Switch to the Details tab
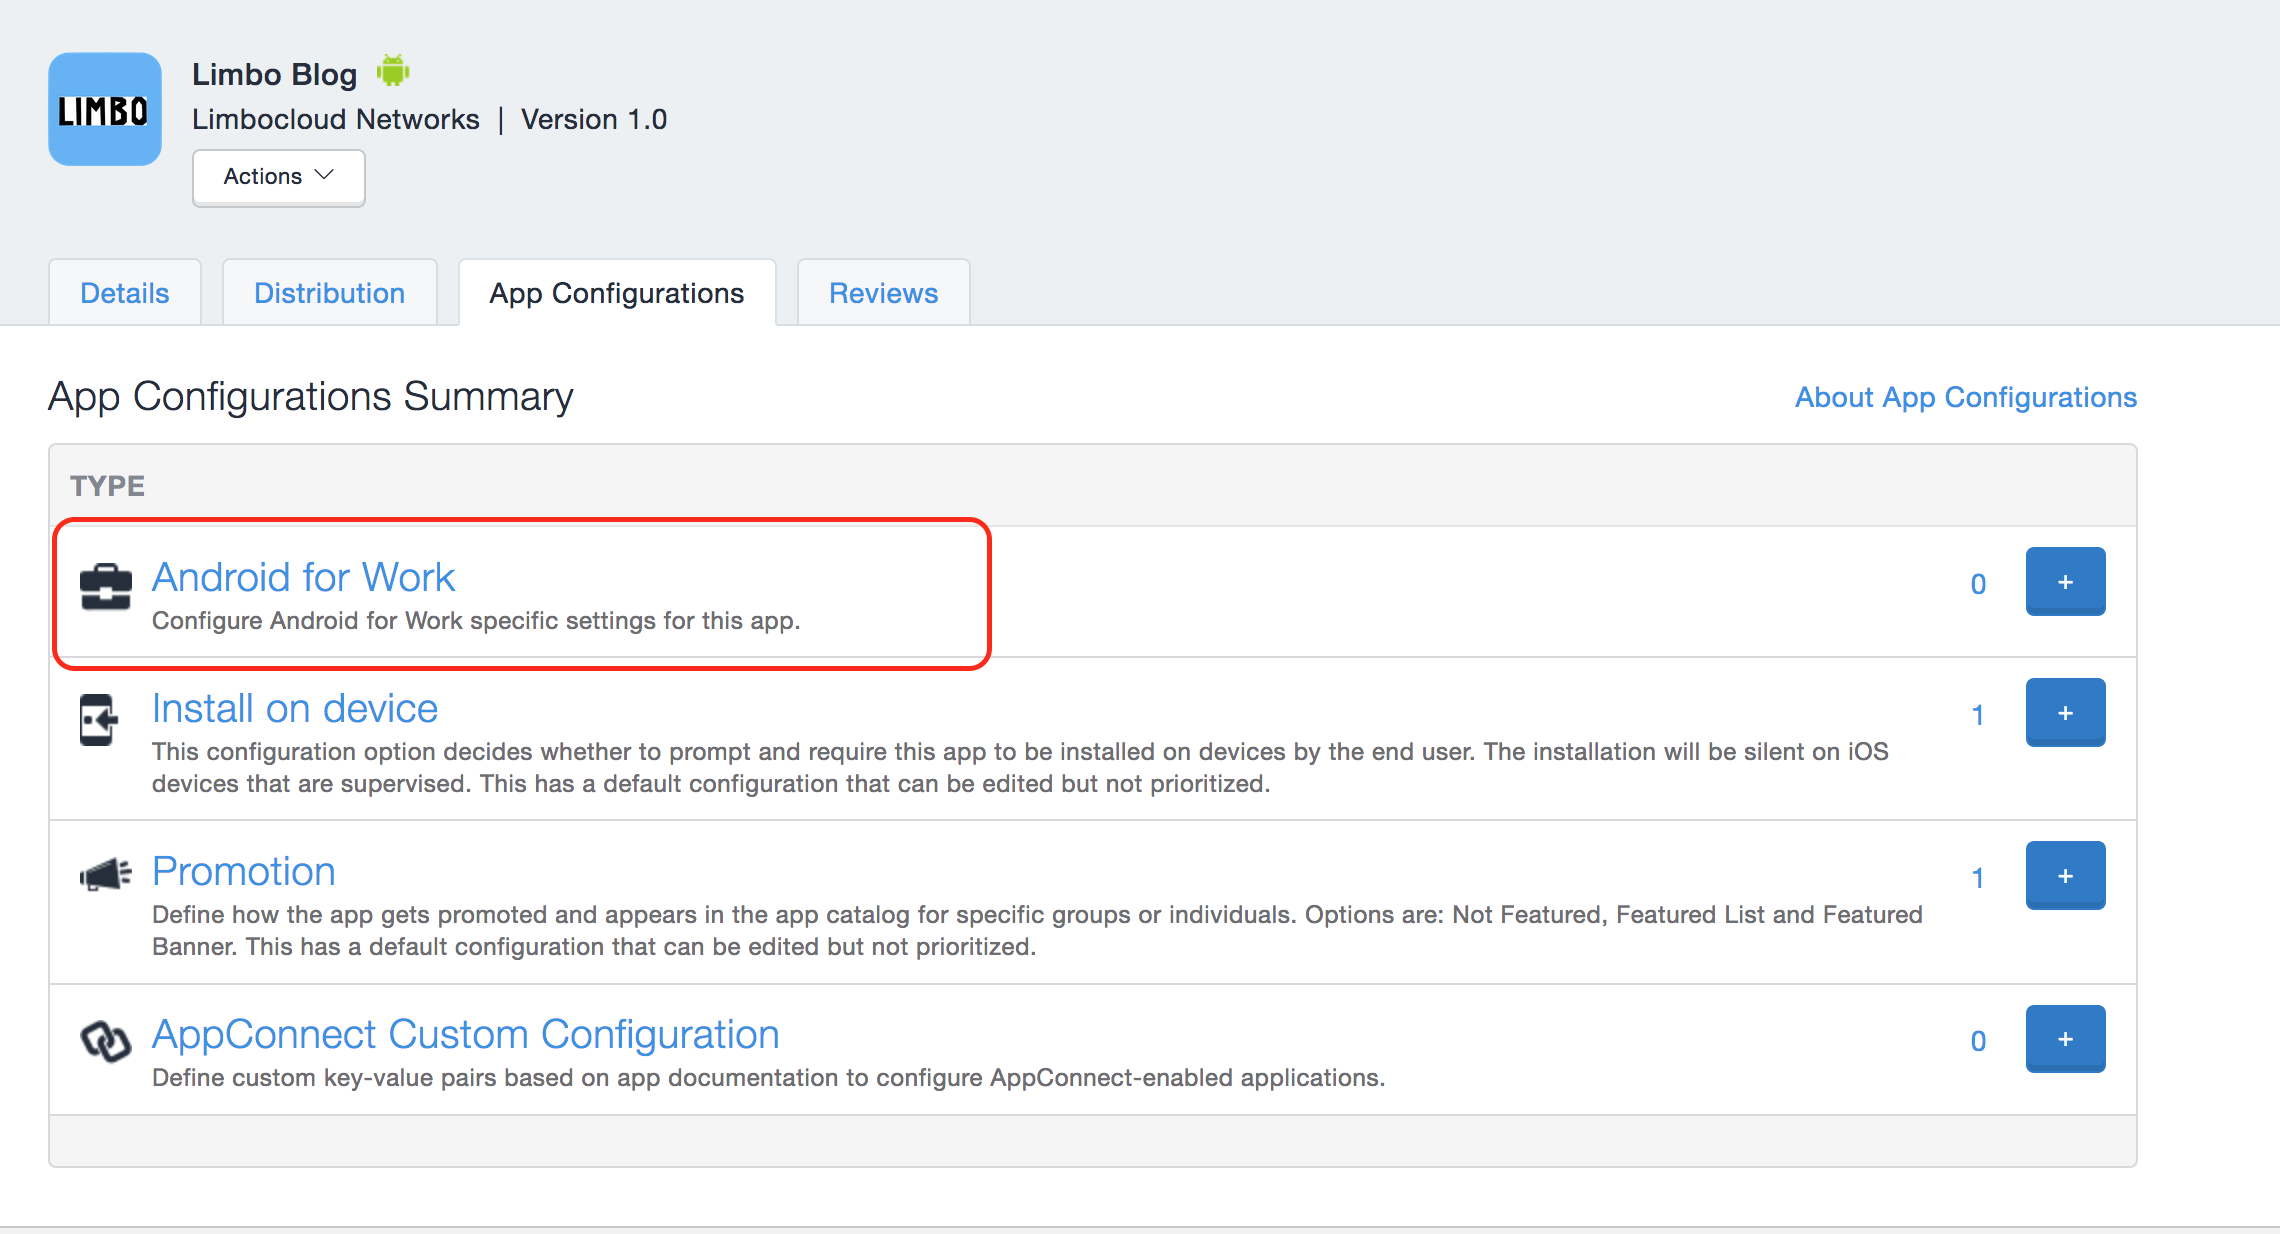The width and height of the screenshot is (2280, 1234). (x=124, y=292)
